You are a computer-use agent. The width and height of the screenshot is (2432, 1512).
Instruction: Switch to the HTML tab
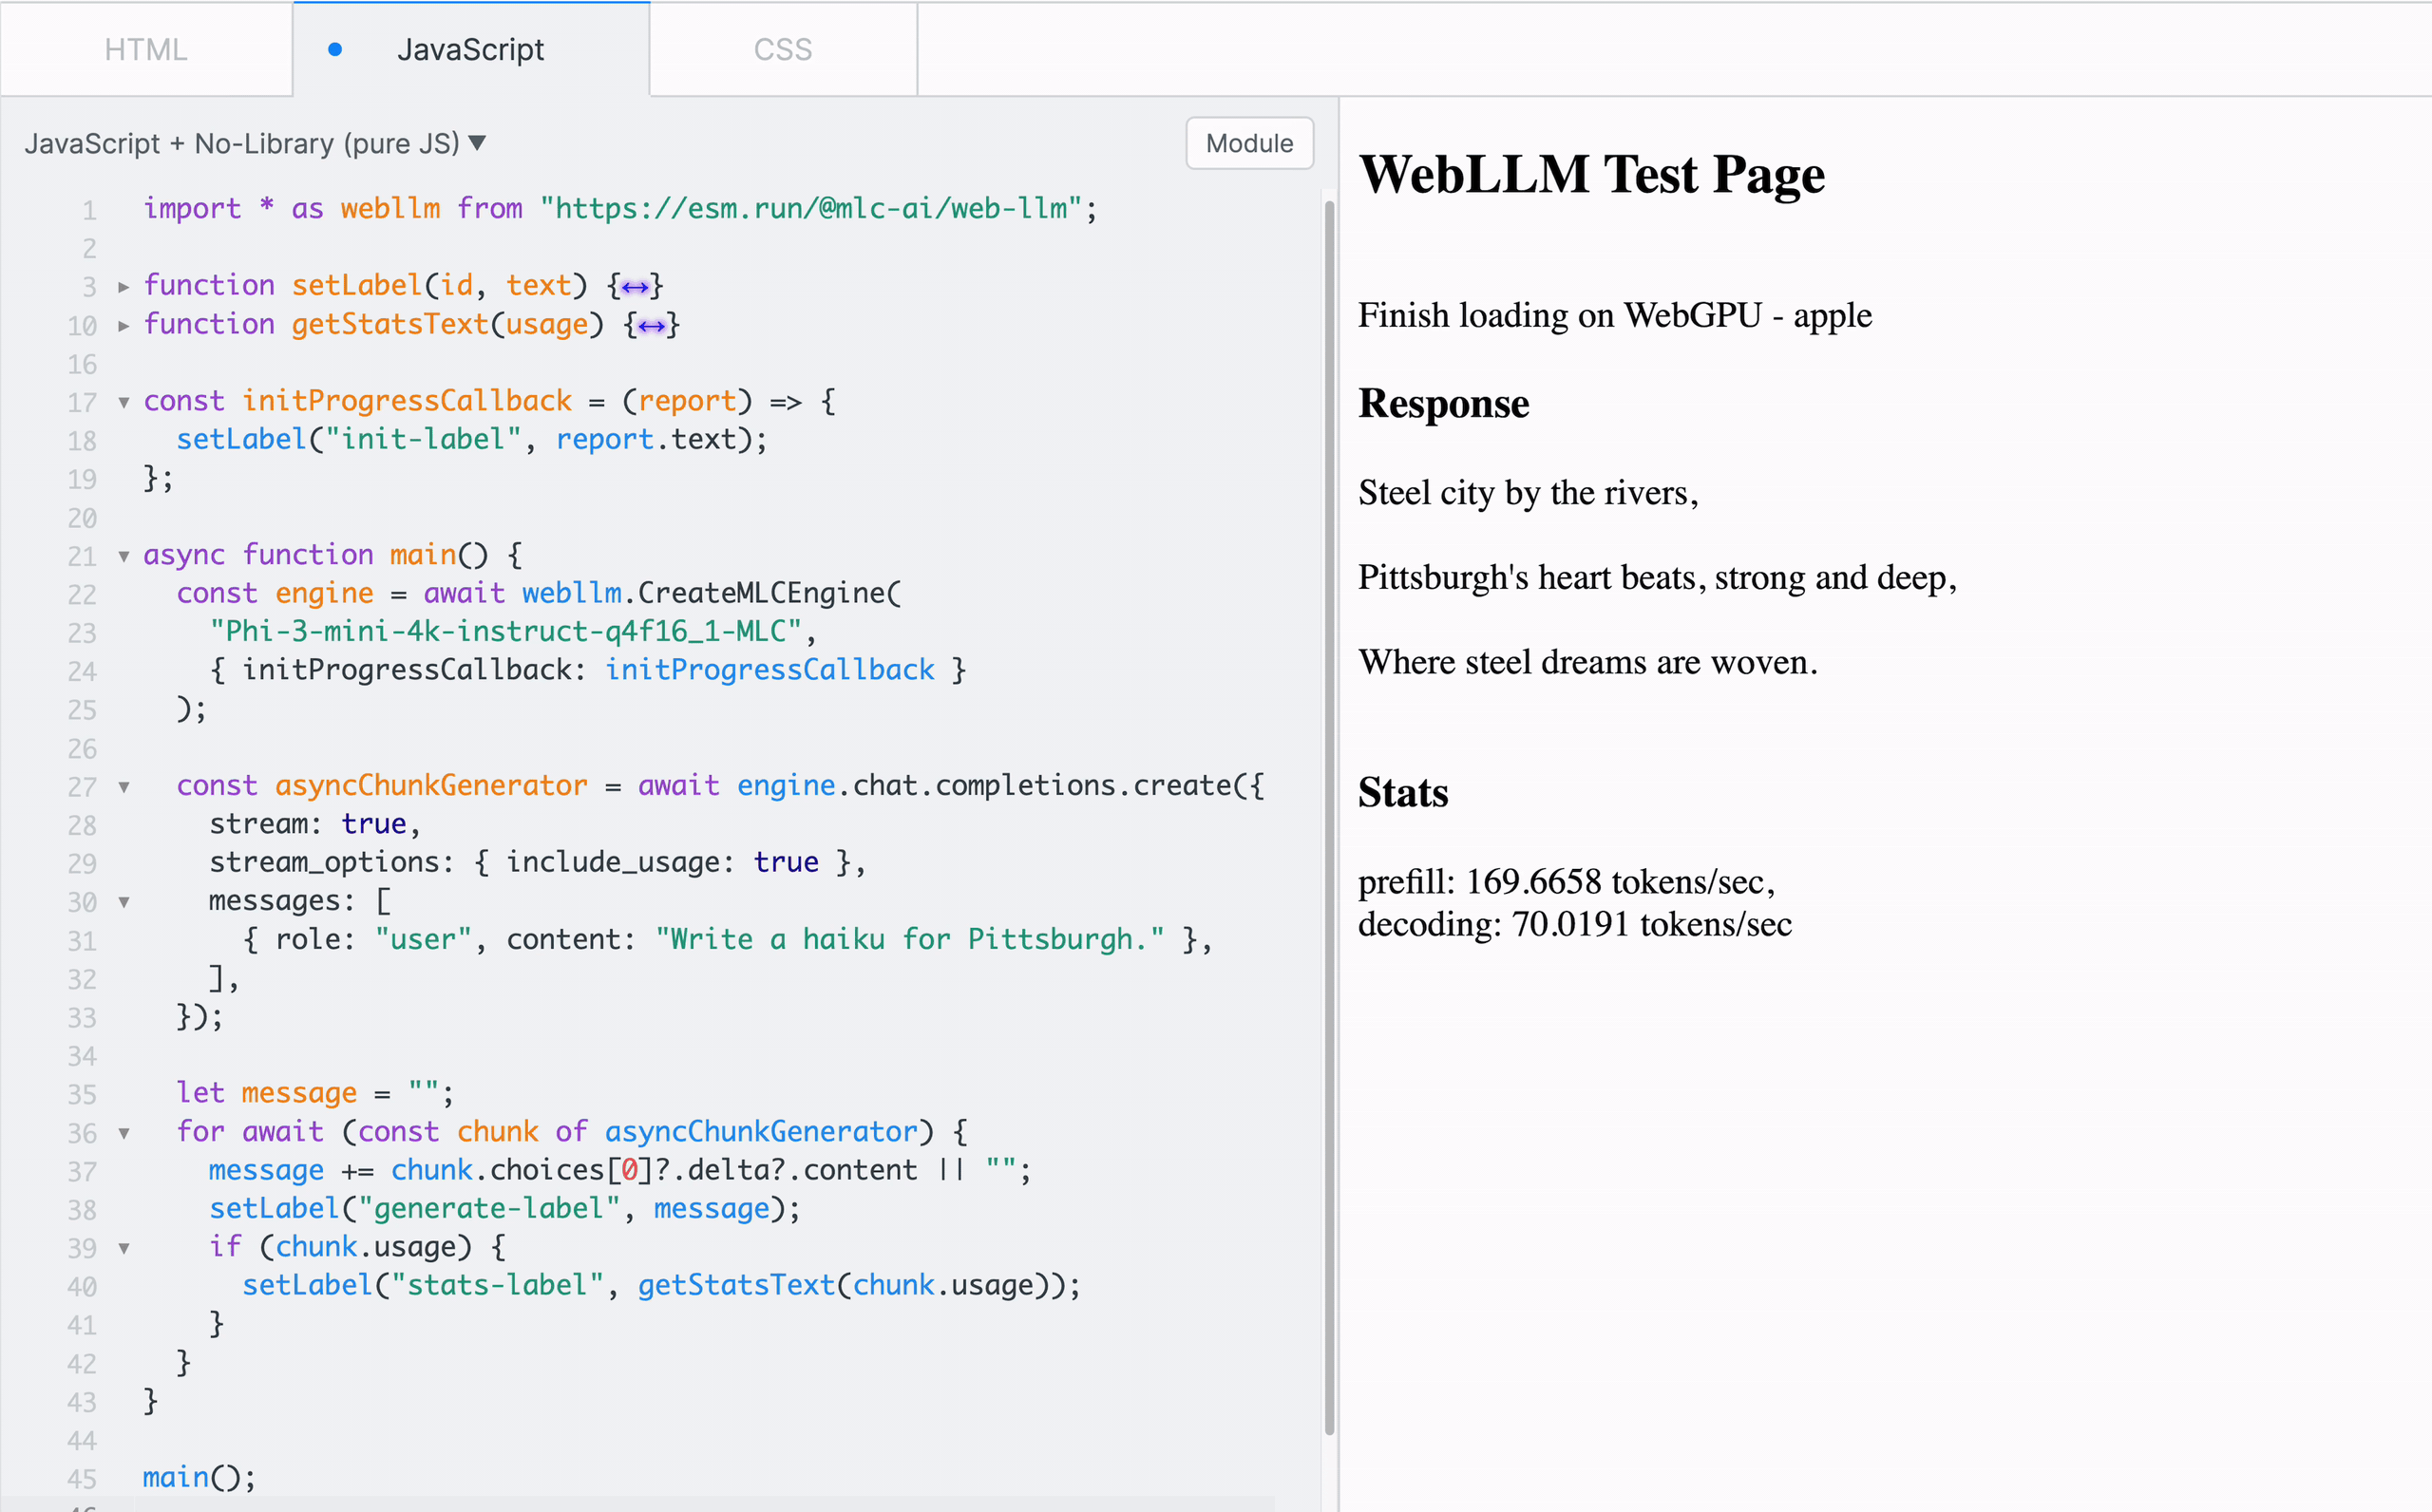[x=146, y=49]
